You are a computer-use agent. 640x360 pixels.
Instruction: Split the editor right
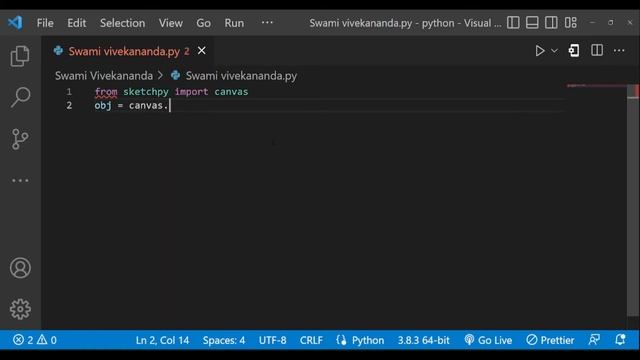click(x=597, y=51)
